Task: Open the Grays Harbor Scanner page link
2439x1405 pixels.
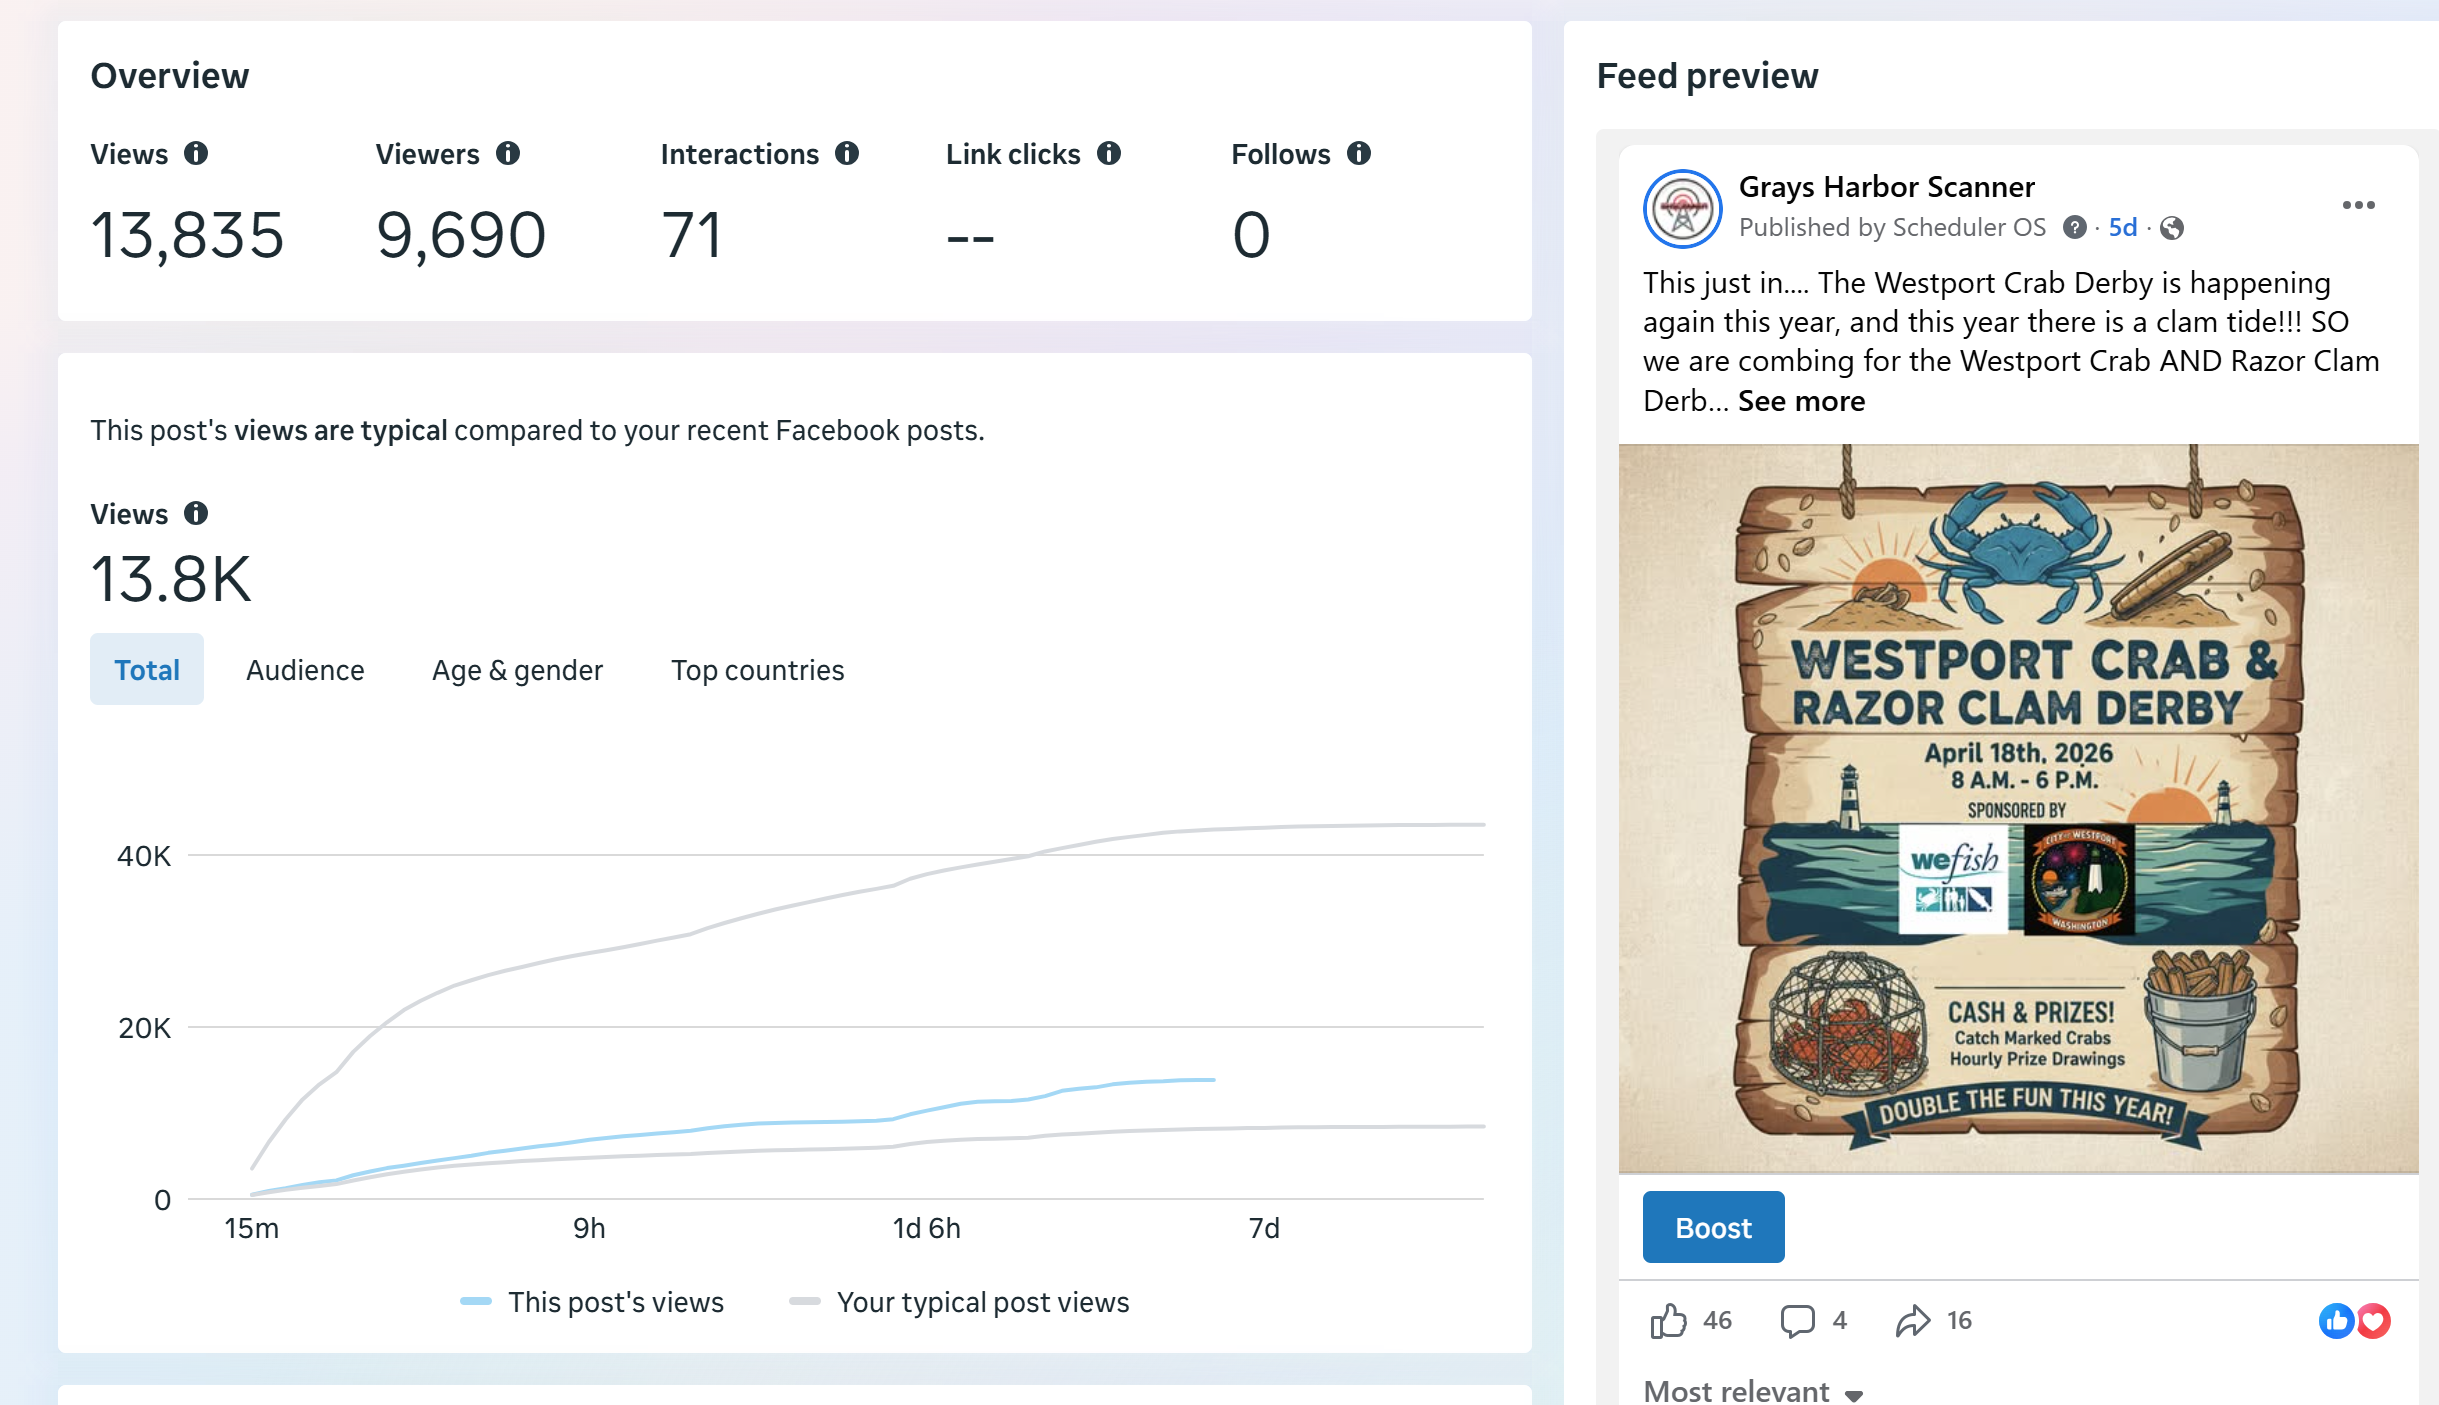Action: pyautogui.click(x=1886, y=187)
